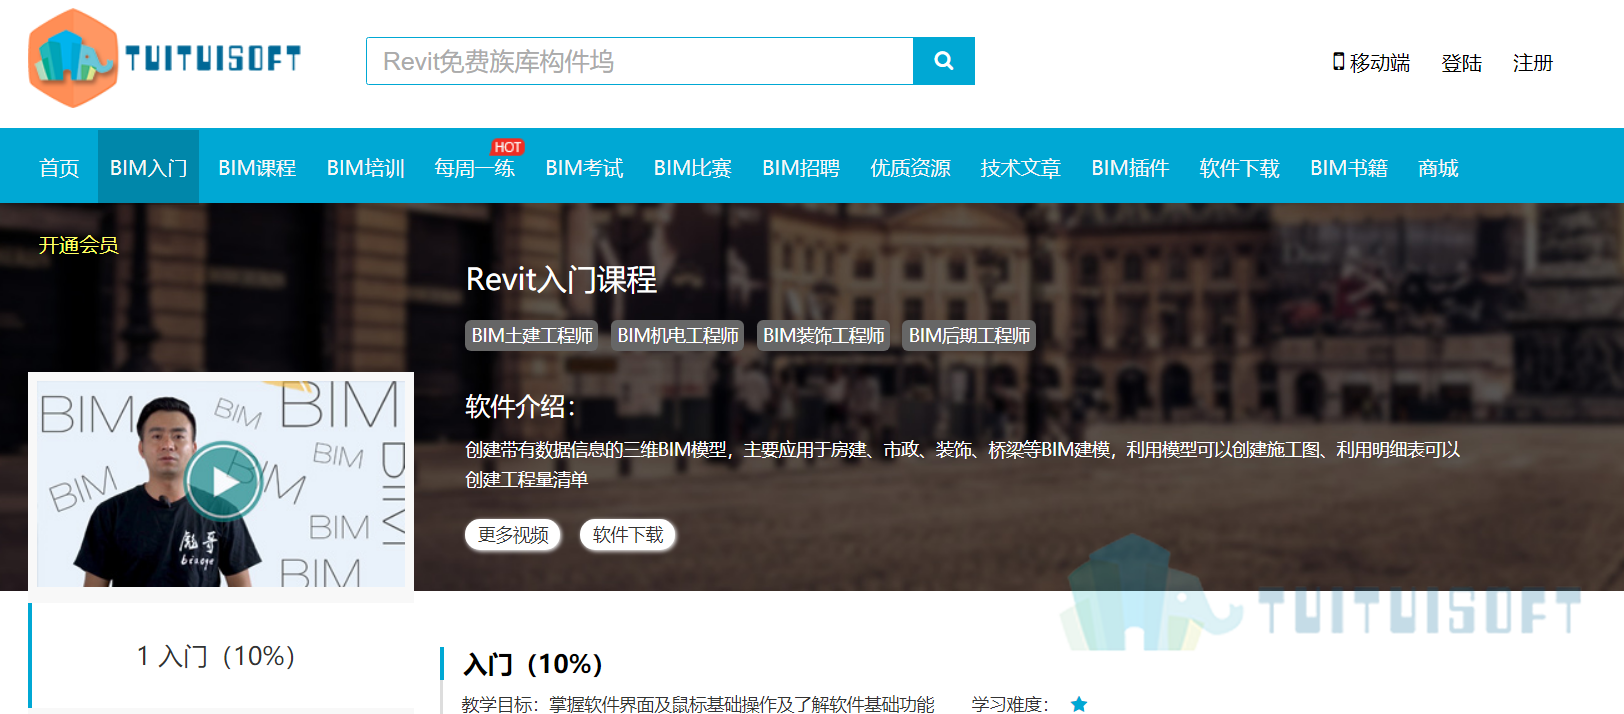Open the 移动端 mobile link

pos(1379,63)
